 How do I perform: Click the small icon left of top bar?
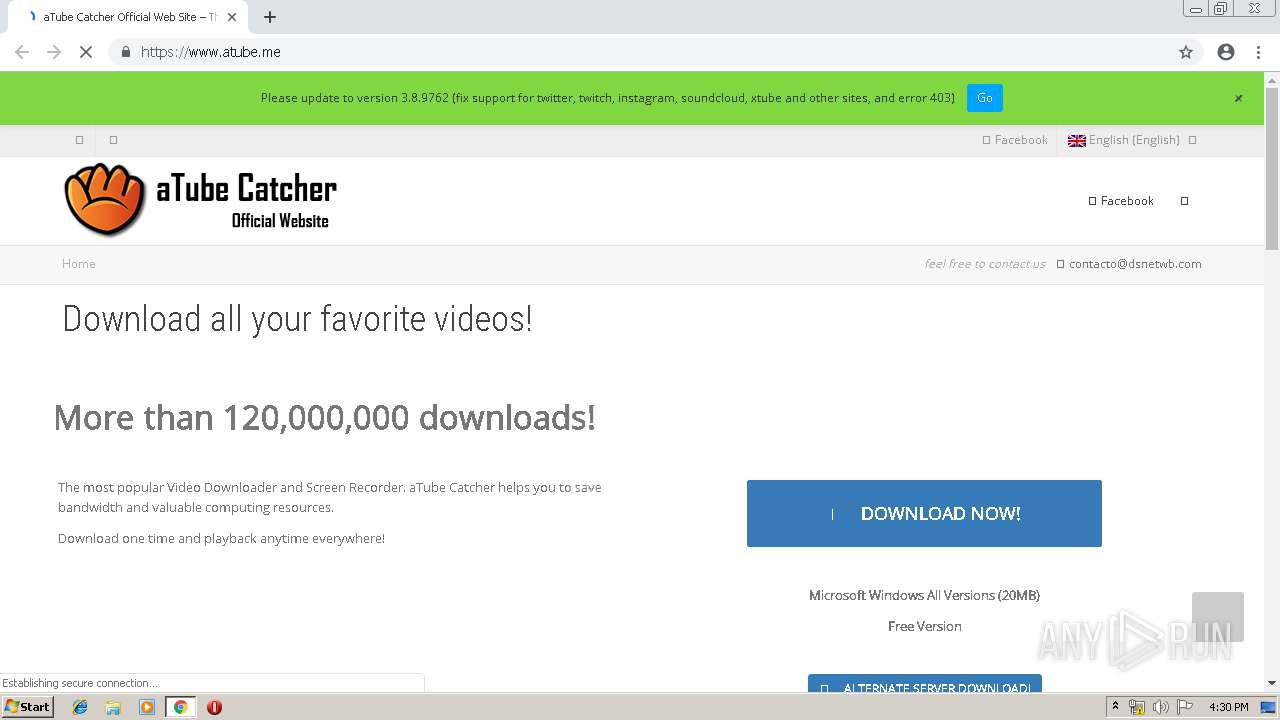tap(79, 140)
